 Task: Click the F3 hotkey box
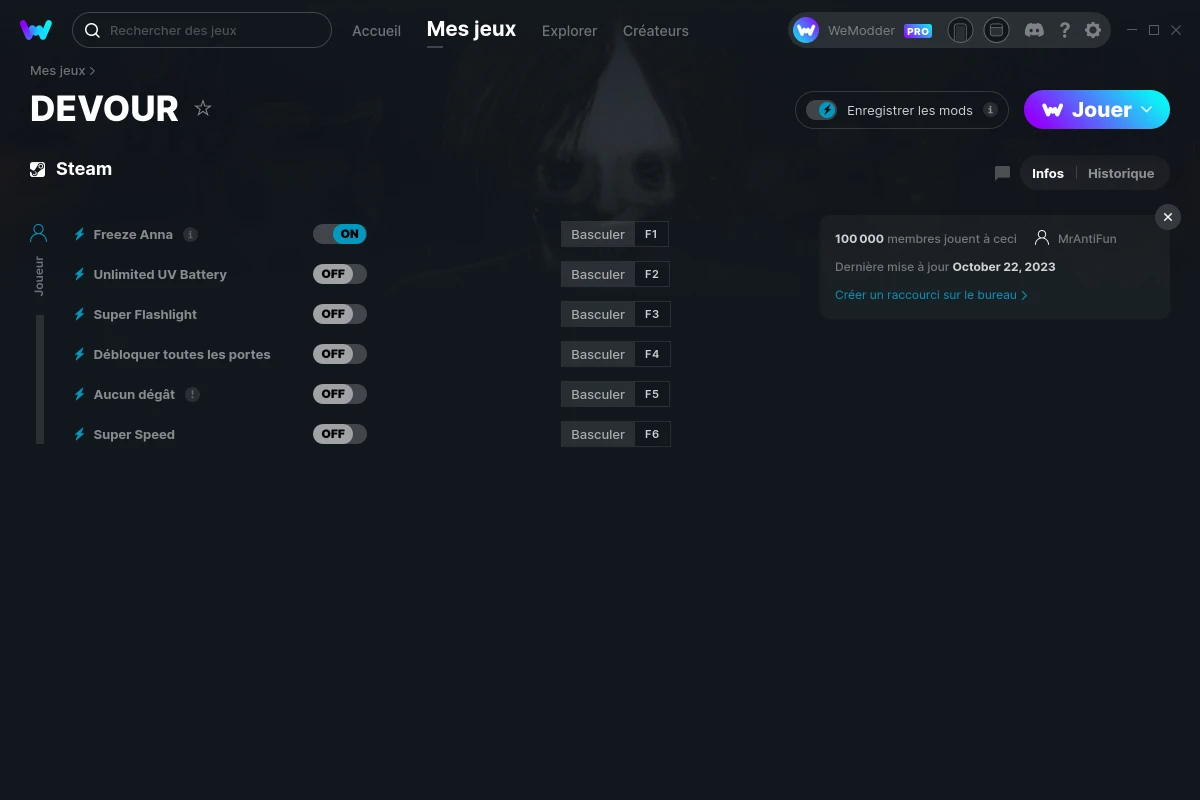[x=652, y=314]
